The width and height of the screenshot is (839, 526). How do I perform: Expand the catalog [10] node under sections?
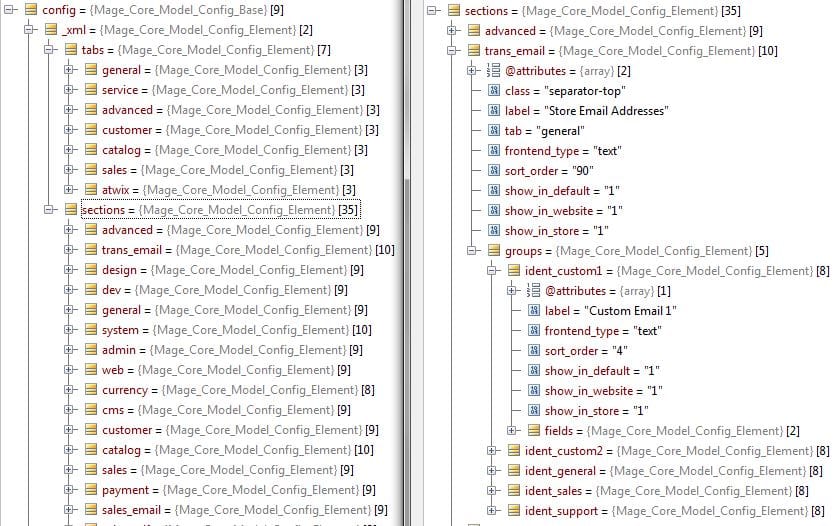[69, 449]
